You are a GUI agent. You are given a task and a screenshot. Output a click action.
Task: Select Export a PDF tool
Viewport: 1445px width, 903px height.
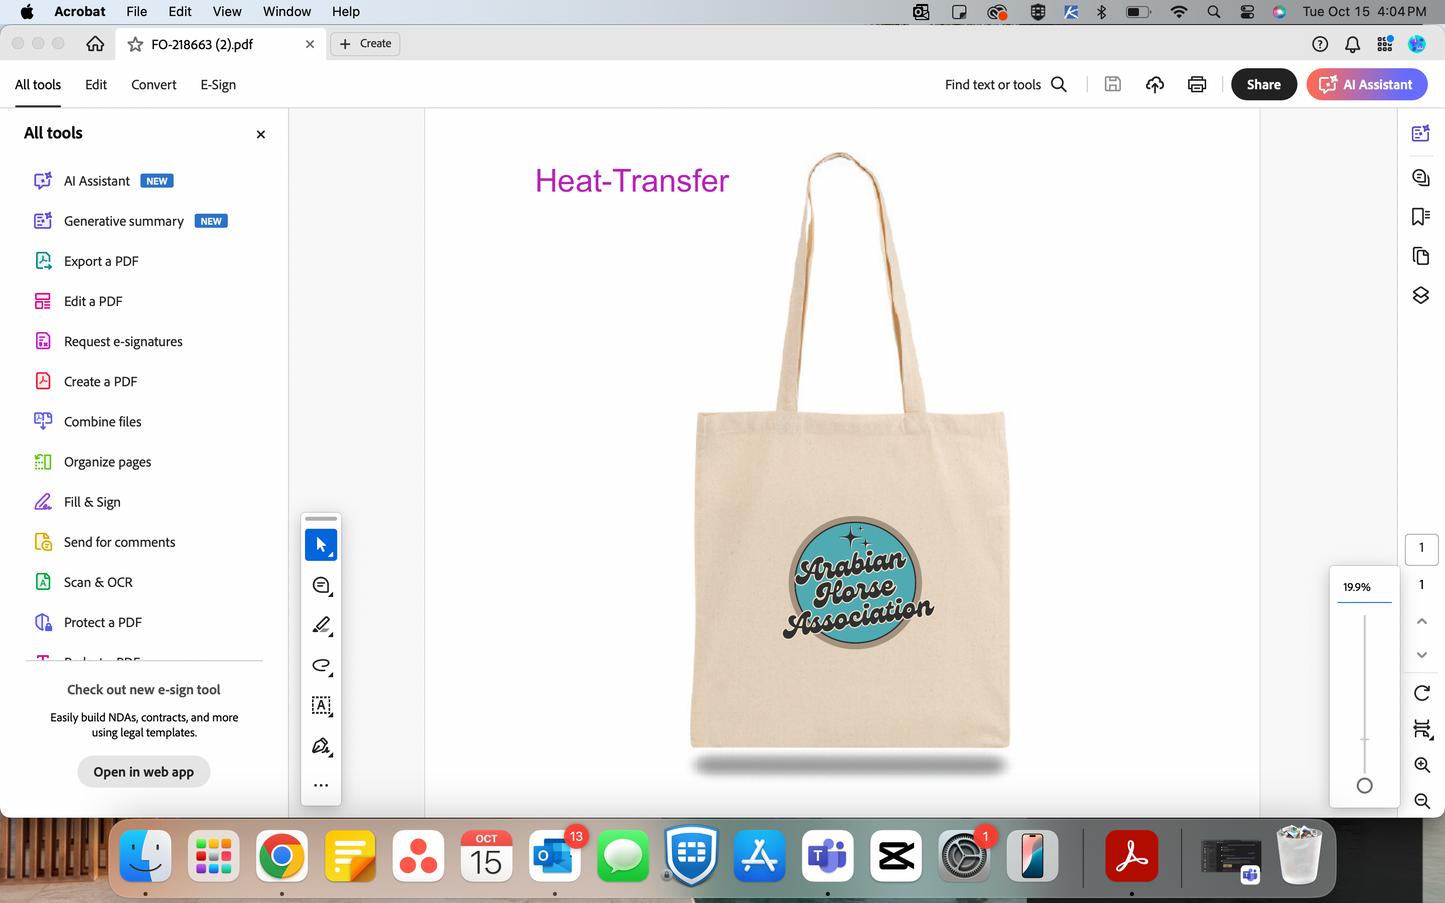pyautogui.click(x=86, y=261)
